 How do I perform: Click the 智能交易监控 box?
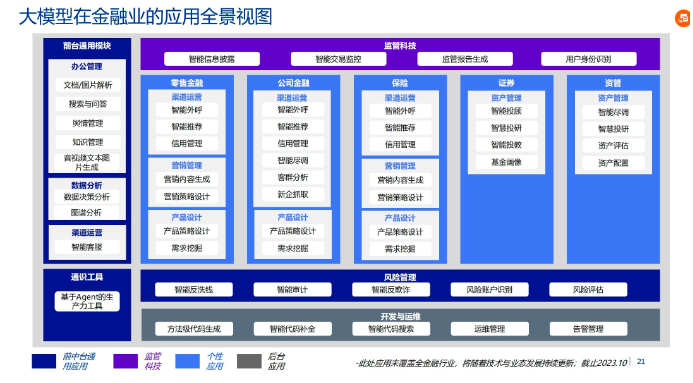[x=339, y=59]
